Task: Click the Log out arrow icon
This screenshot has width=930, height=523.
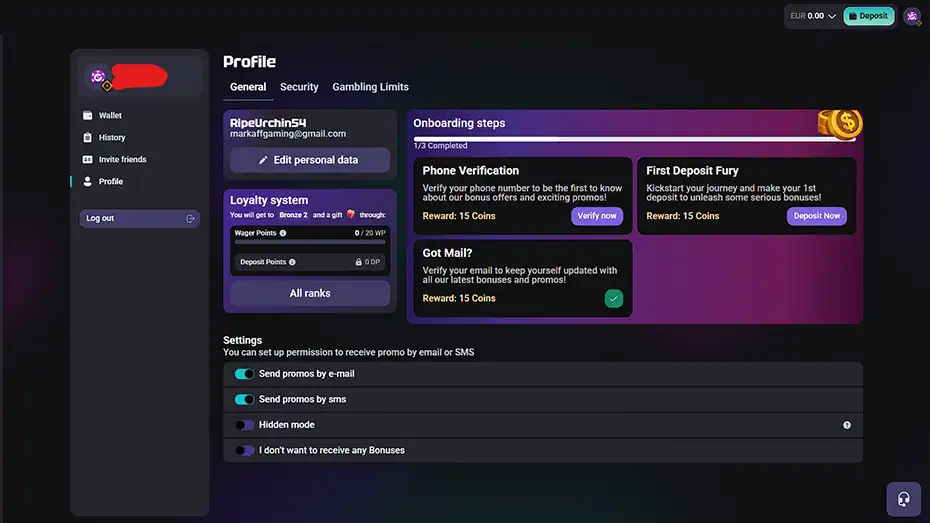Action: tap(190, 218)
